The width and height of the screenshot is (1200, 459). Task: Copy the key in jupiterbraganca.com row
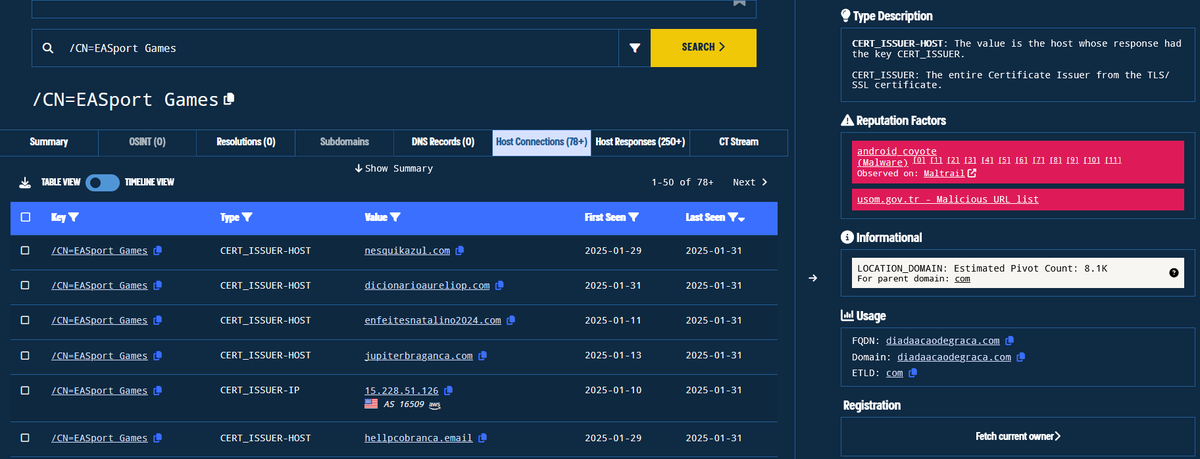pos(158,355)
